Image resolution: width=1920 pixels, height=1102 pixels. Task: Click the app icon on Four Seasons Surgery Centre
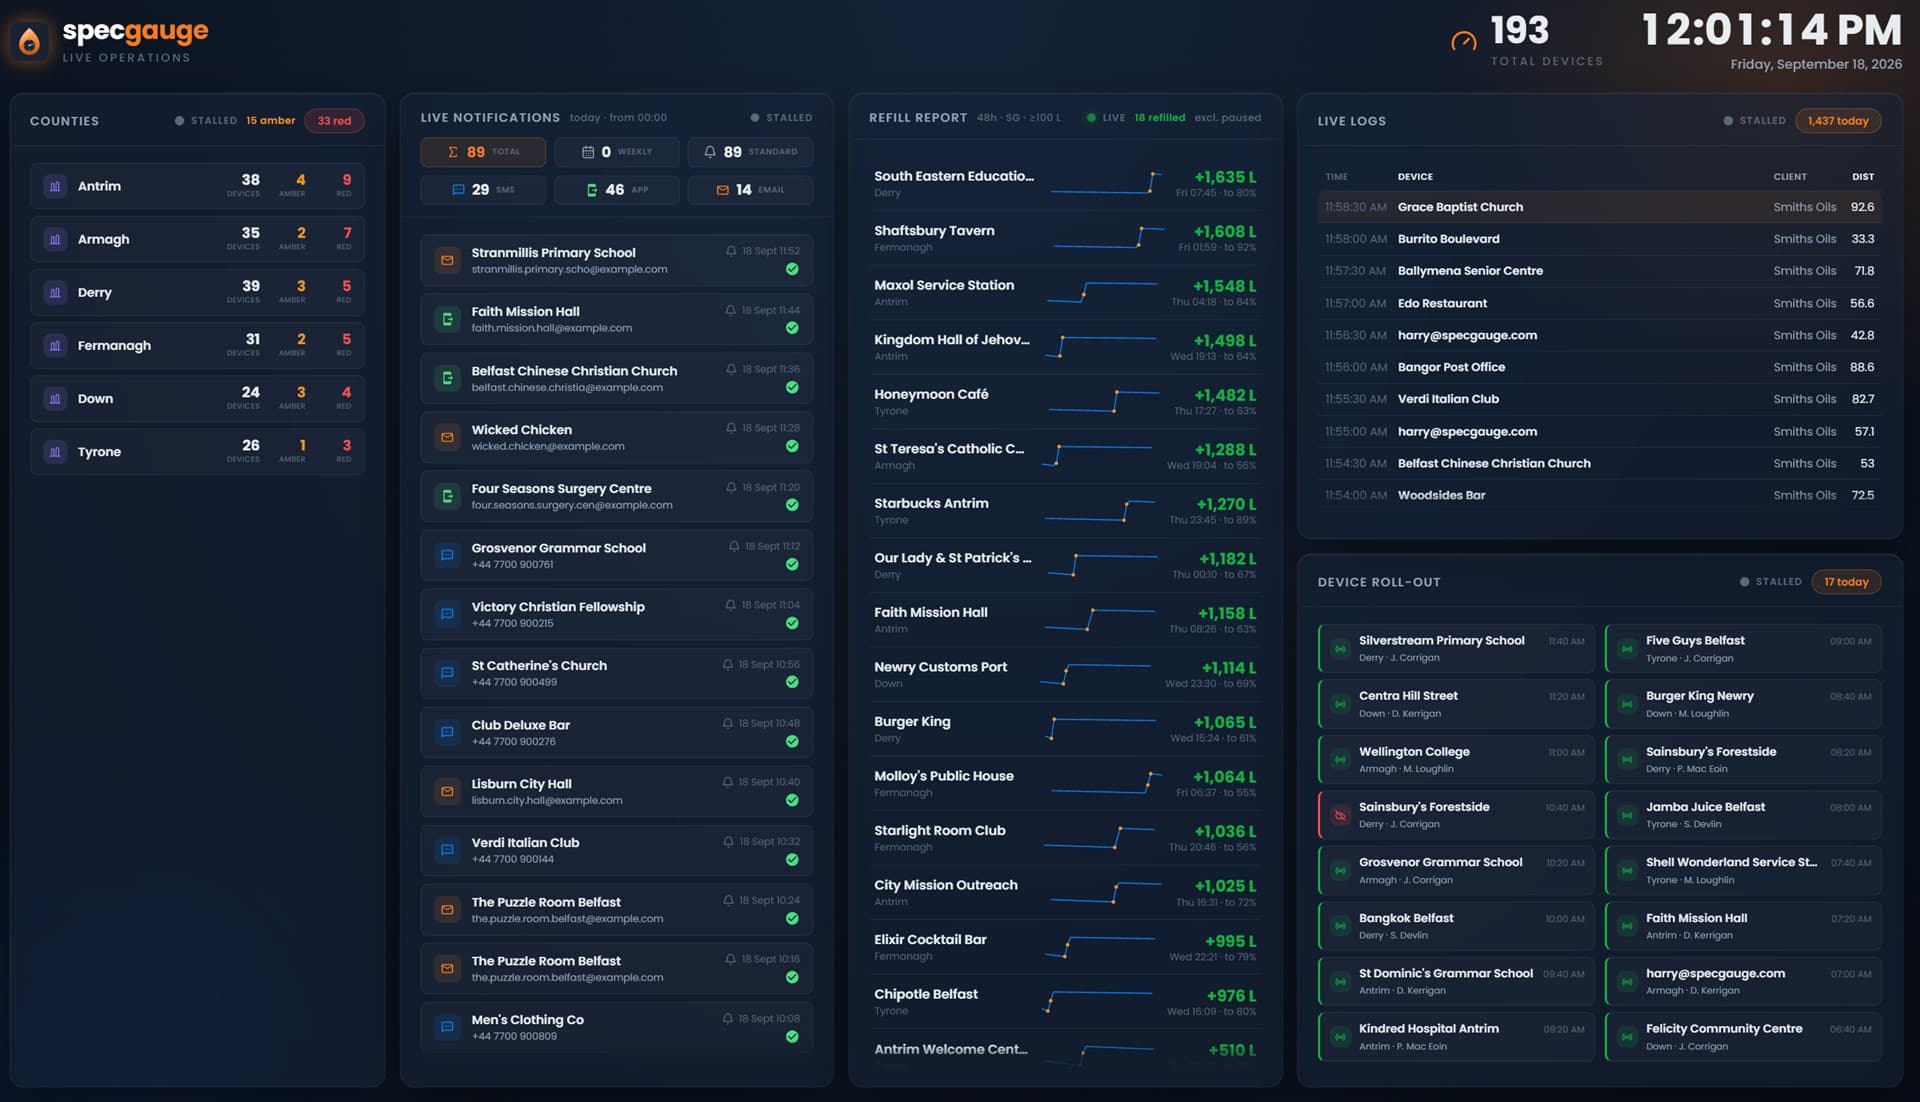[447, 496]
